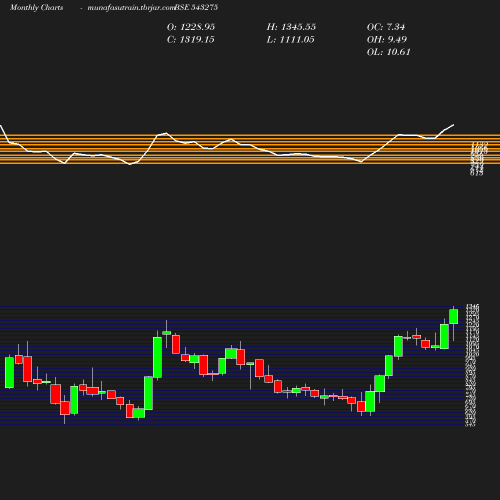The image size is (500, 500).
Task: Click the "Monthly Charts" title text
Action: coord(36,7)
